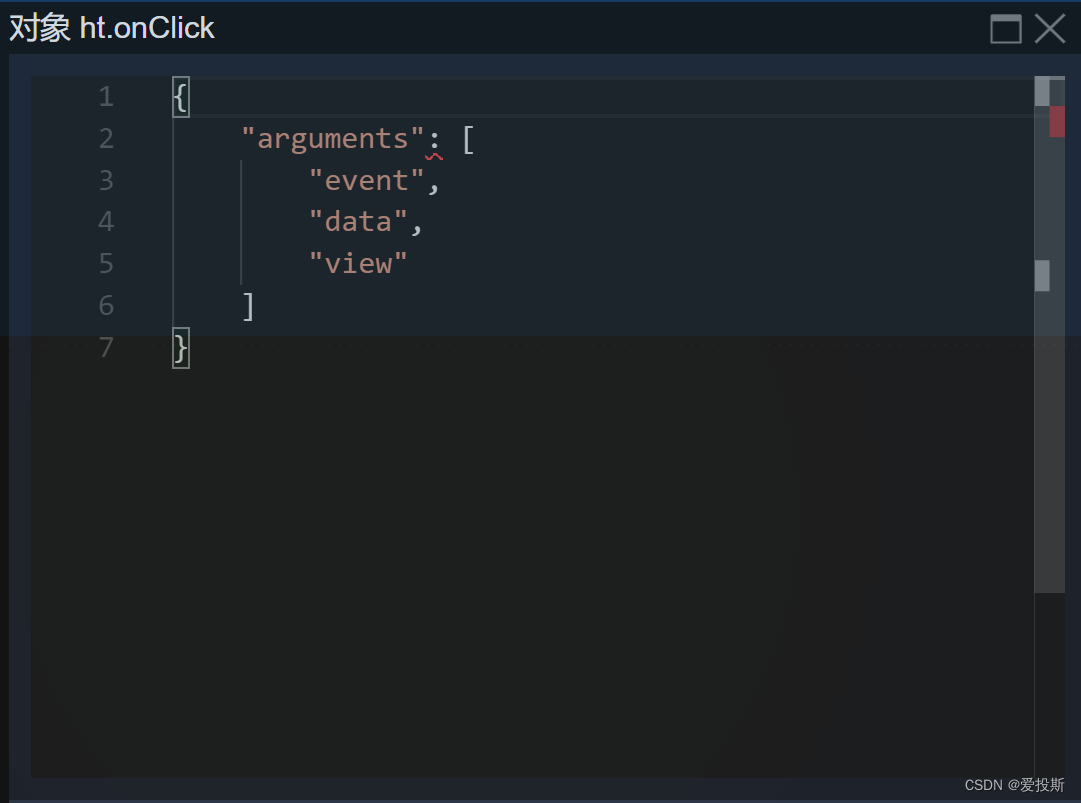Click the "view" string value
This screenshot has width=1081, height=803.
[x=358, y=264]
